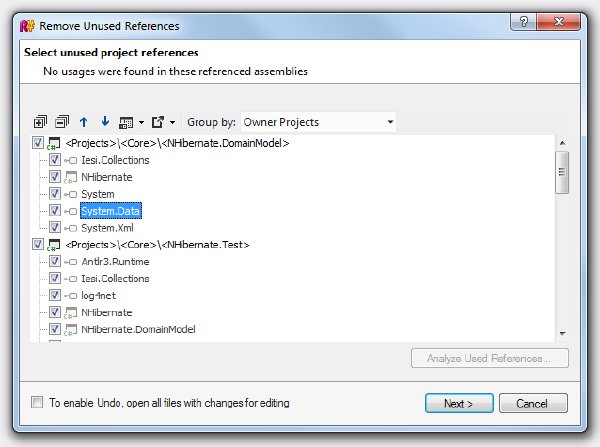
Task: Uncheck the Antlr3.Runtime reference checkbox
Action: [x=54, y=261]
